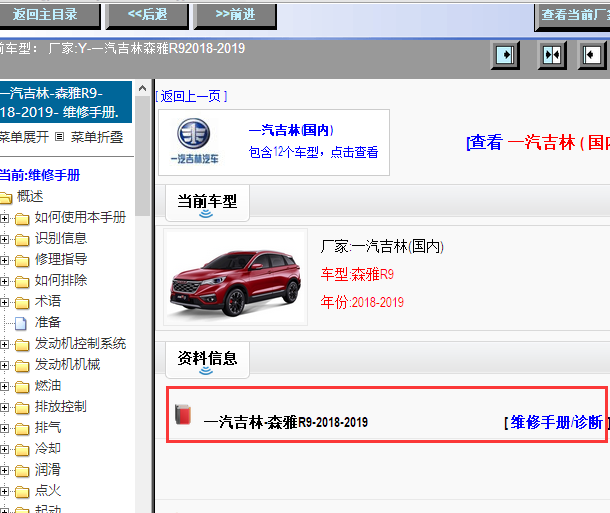Expand the 识别信息 tree node

(x=4, y=239)
